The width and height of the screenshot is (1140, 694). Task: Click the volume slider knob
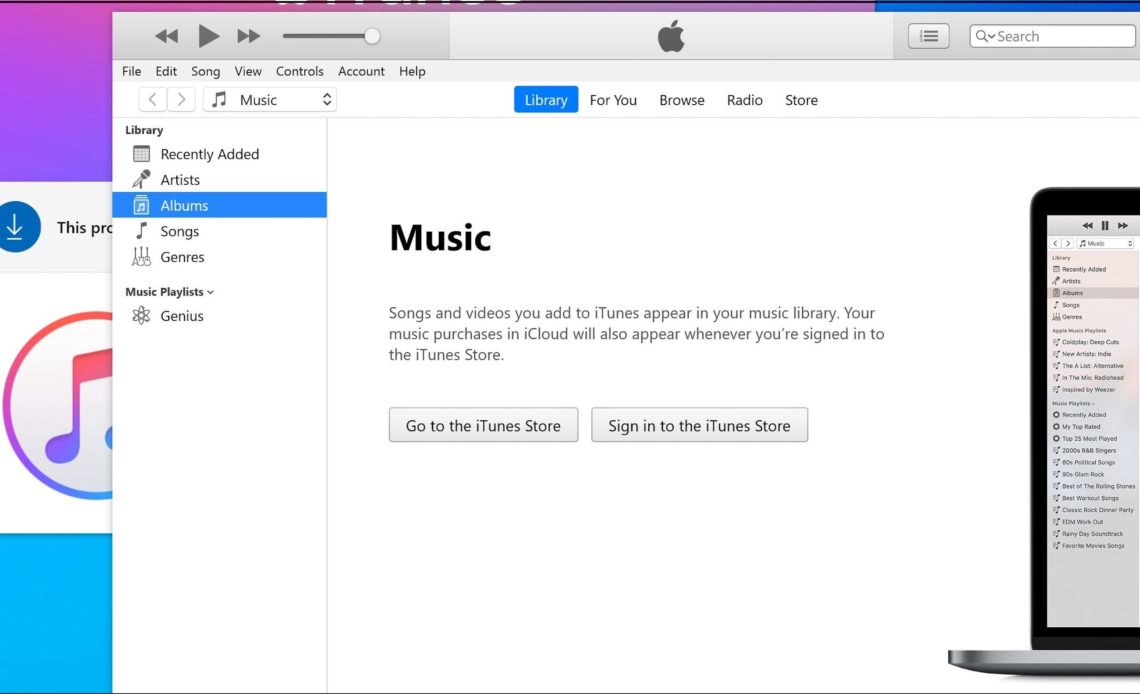coord(372,36)
